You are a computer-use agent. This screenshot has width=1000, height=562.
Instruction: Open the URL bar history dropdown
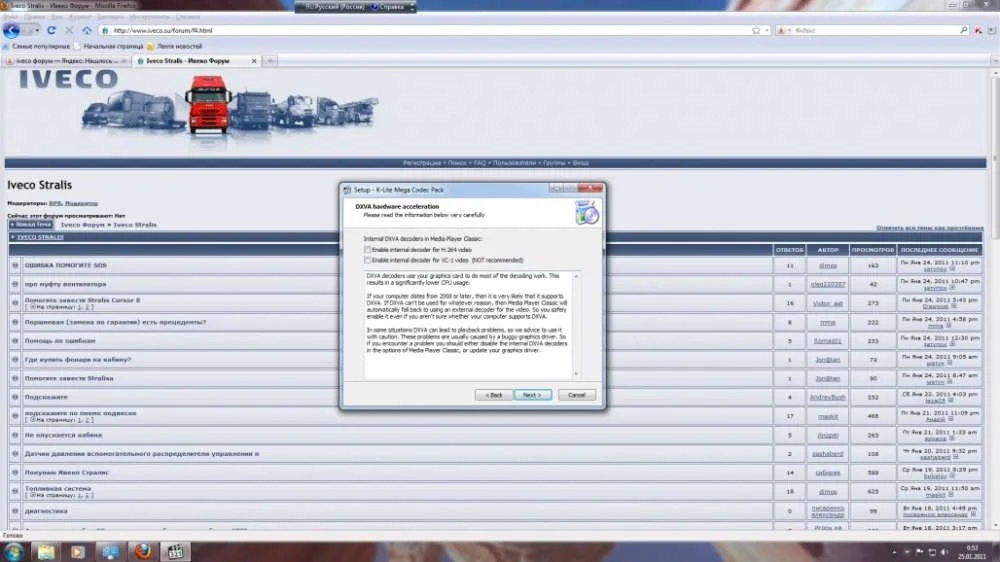[x=766, y=31]
